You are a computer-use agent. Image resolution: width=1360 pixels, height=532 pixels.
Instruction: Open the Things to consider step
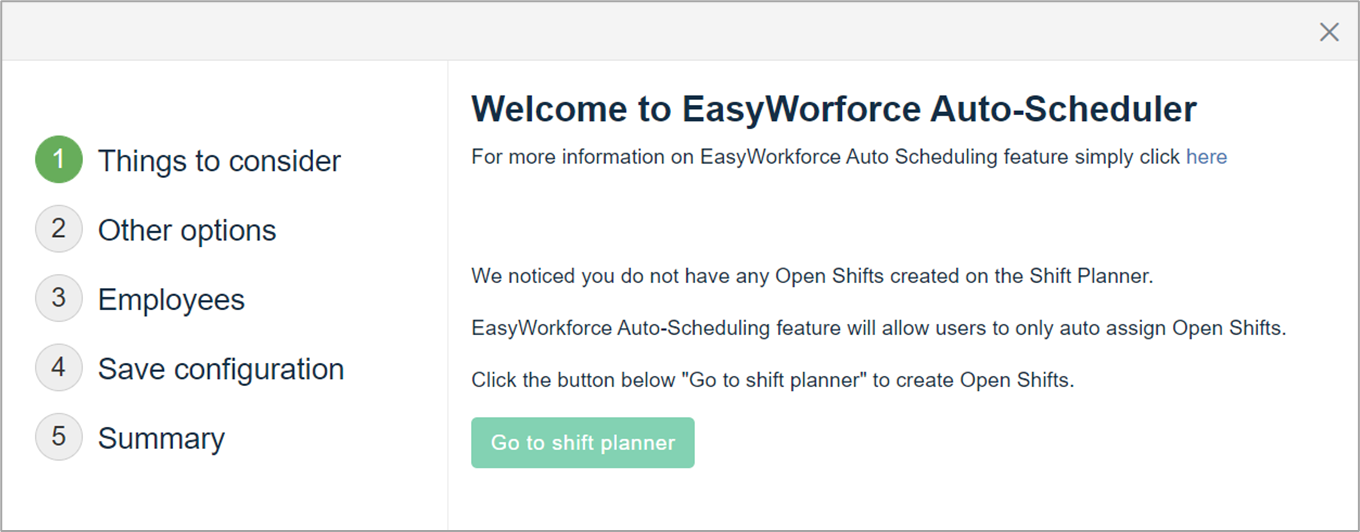pos(219,161)
